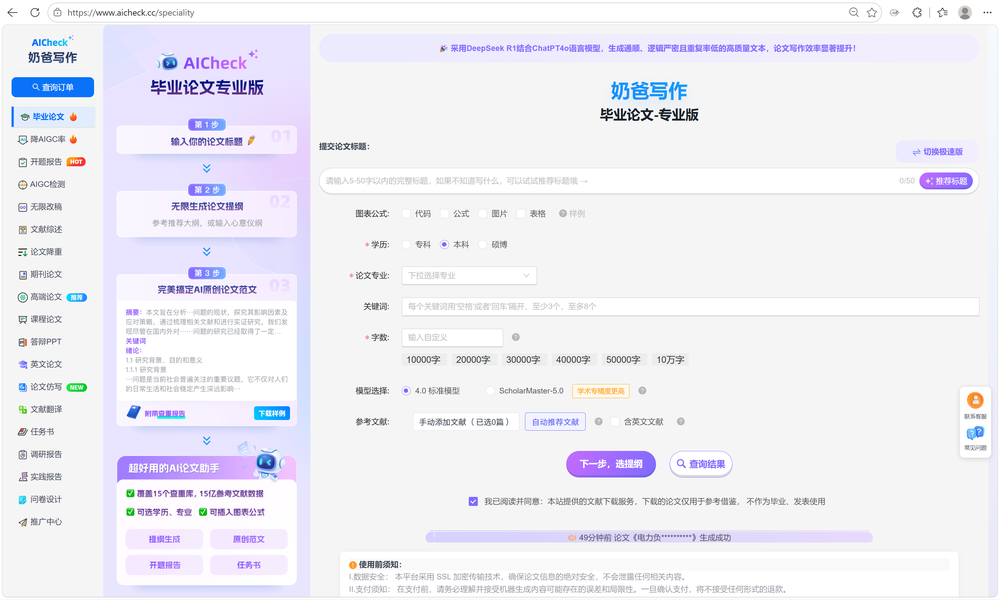
Task: Click the 问卷设计 sidebar icon
Action: (x=22, y=499)
